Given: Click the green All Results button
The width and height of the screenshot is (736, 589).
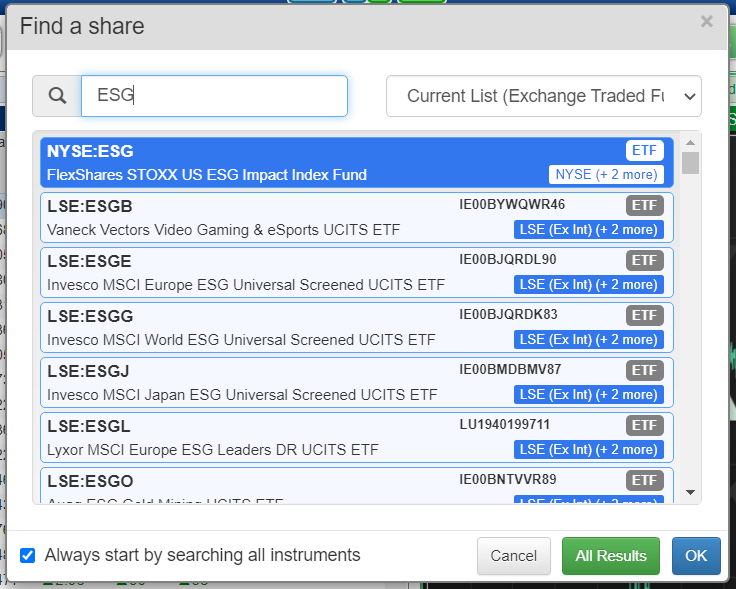Looking at the screenshot, I should [x=611, y=556].
